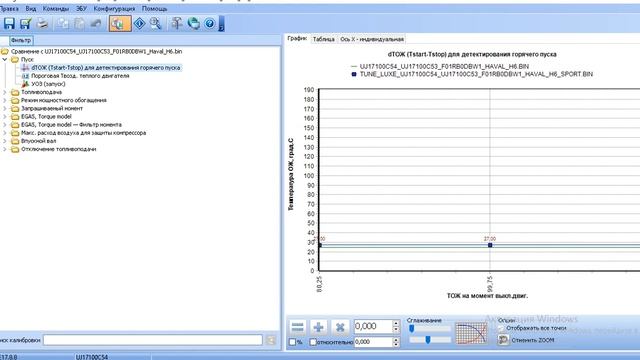The width and height of the screenshot is (640, 360).
Task: Click the magnifying glass search icon
Action: pos(156,24)
